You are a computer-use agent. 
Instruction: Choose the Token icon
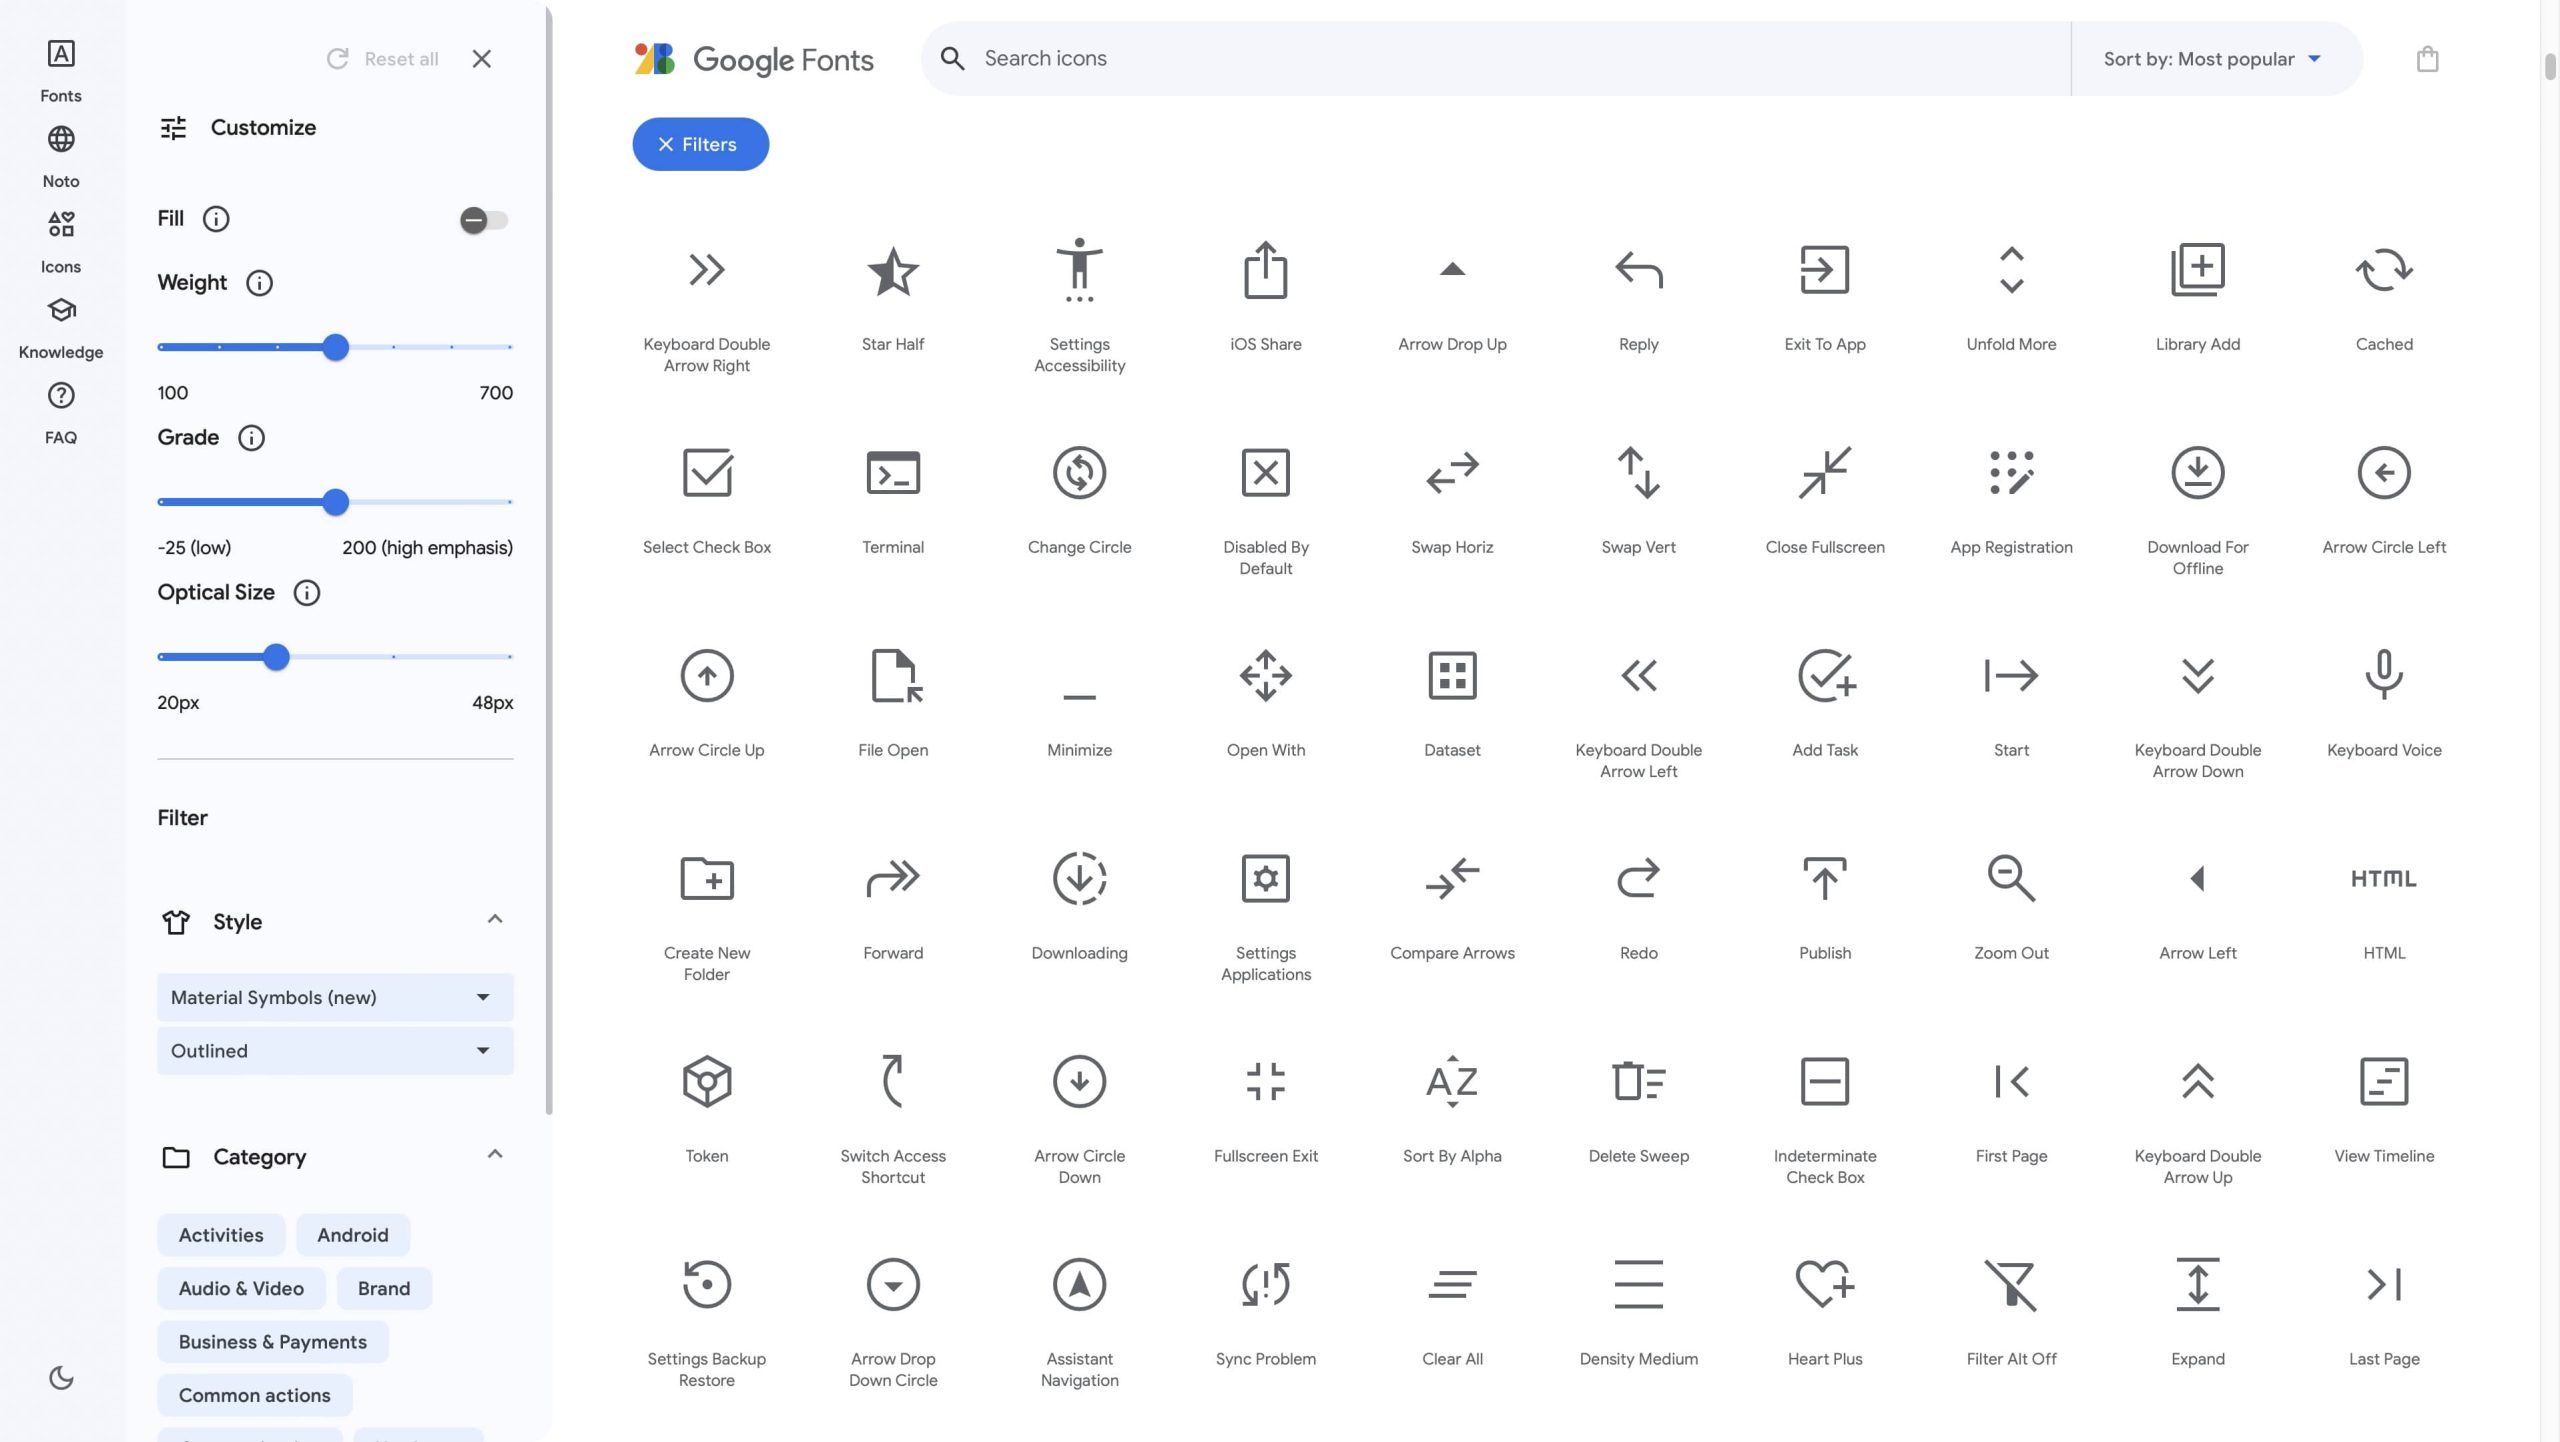[x=706, y=1082]
